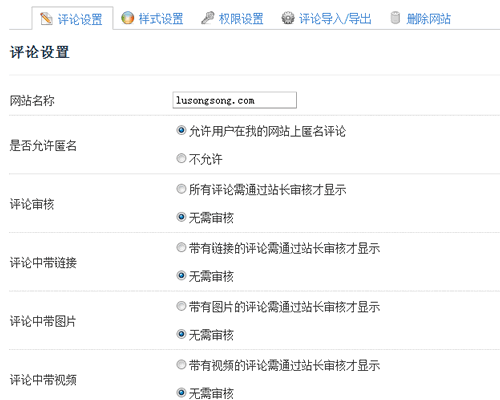Switch to the 权限设置 tab
This screenshot has width=500, height=400.
(x=232, y=18)
